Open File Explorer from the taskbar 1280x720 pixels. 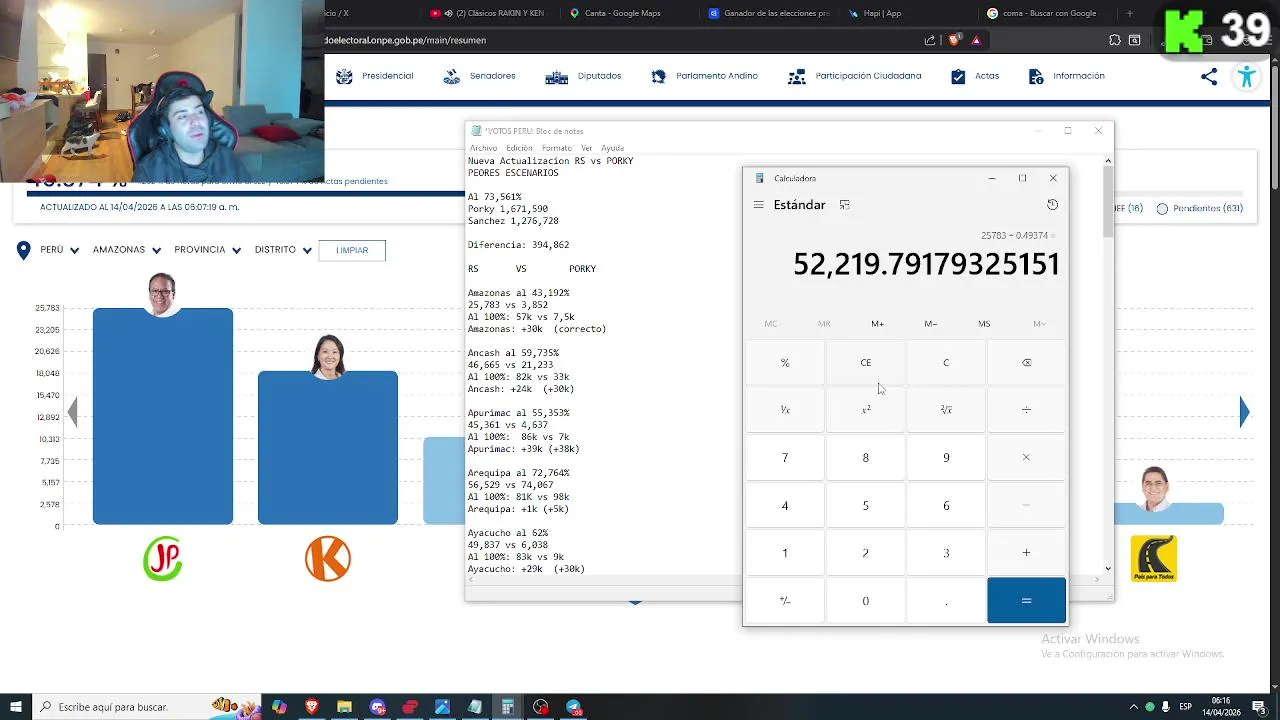344,707
